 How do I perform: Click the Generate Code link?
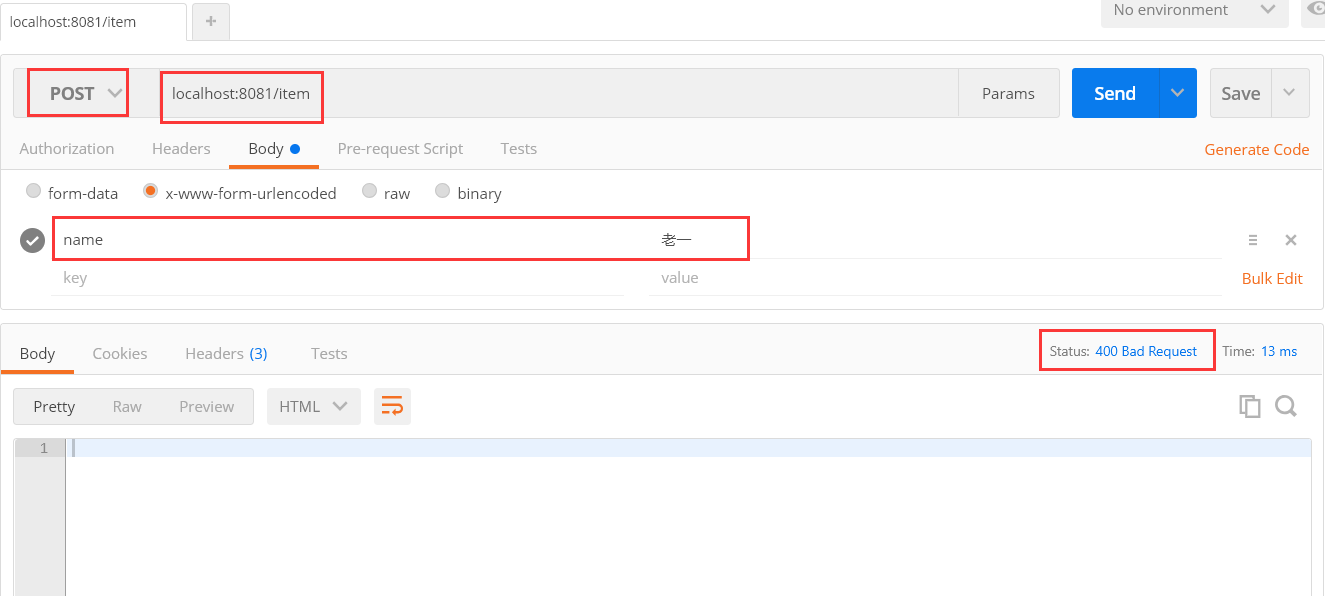point(1256,149)
